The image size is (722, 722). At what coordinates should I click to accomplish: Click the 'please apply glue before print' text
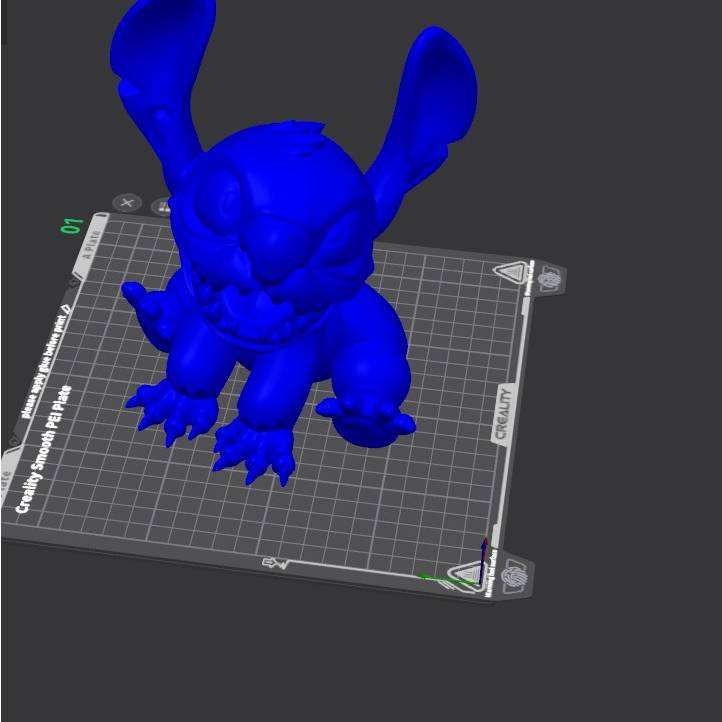44,366
